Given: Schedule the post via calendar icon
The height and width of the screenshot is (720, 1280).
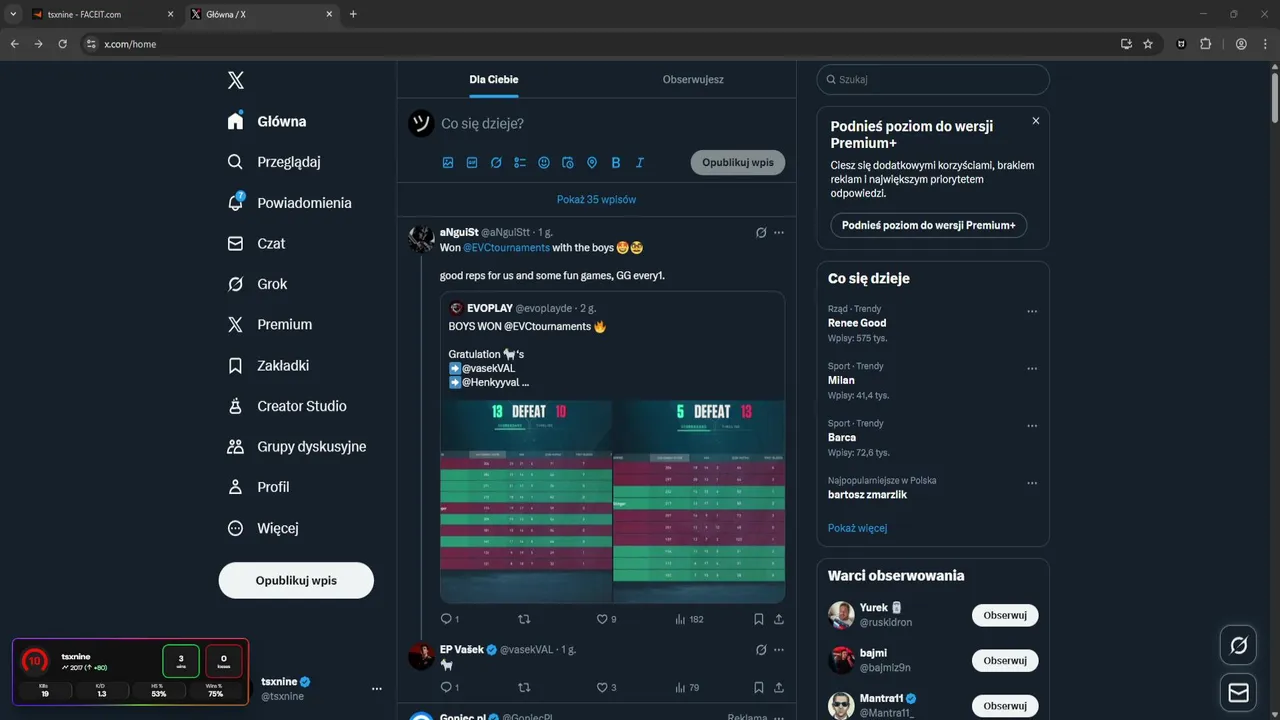Looking at the screenshot, I should (568, 162).
